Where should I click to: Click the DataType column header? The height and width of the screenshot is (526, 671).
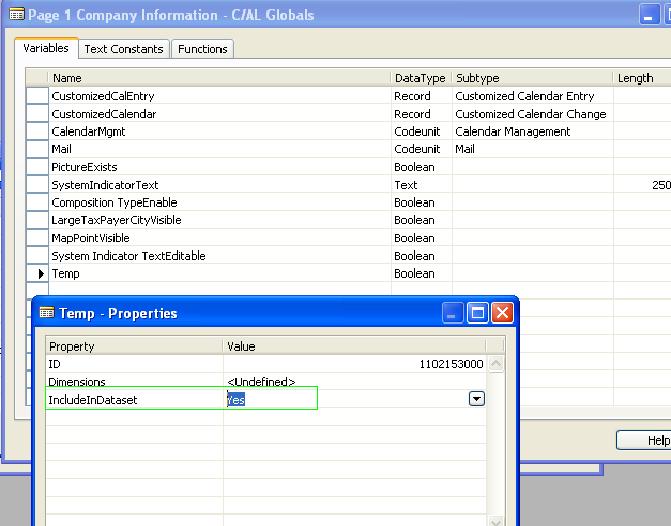point(422,78)
